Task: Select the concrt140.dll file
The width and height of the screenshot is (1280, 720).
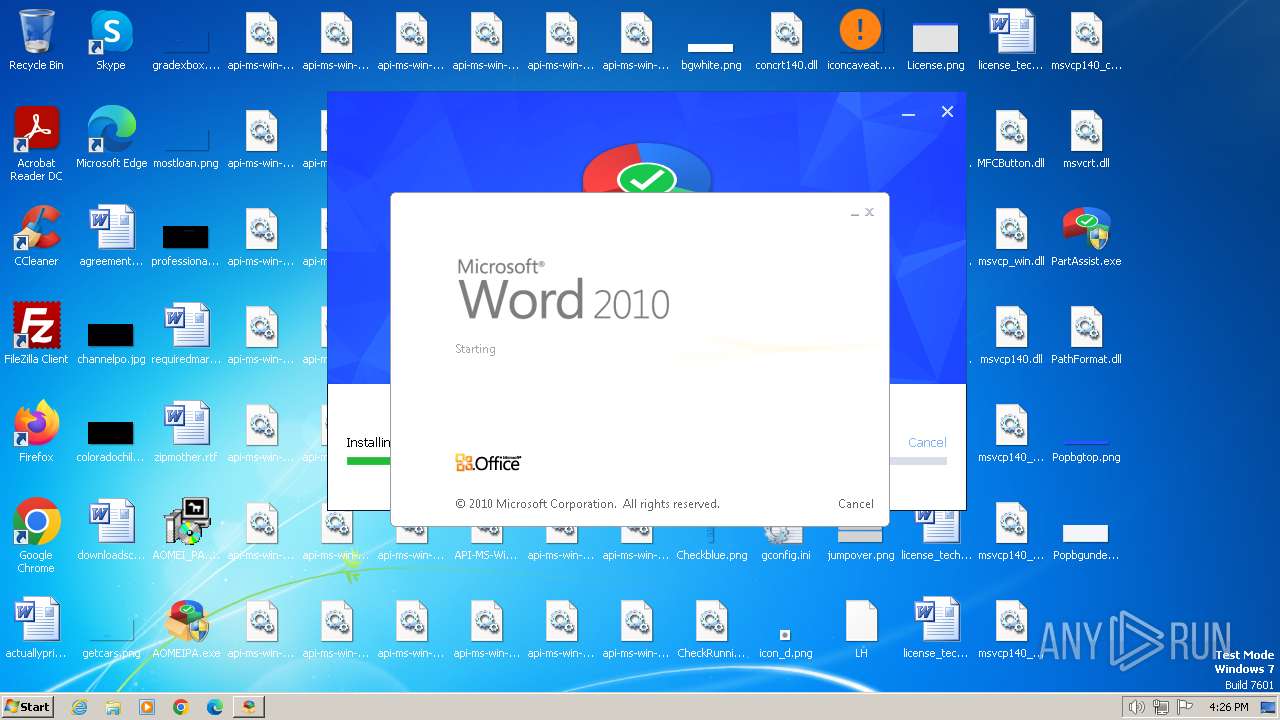Action: point(786,40)
